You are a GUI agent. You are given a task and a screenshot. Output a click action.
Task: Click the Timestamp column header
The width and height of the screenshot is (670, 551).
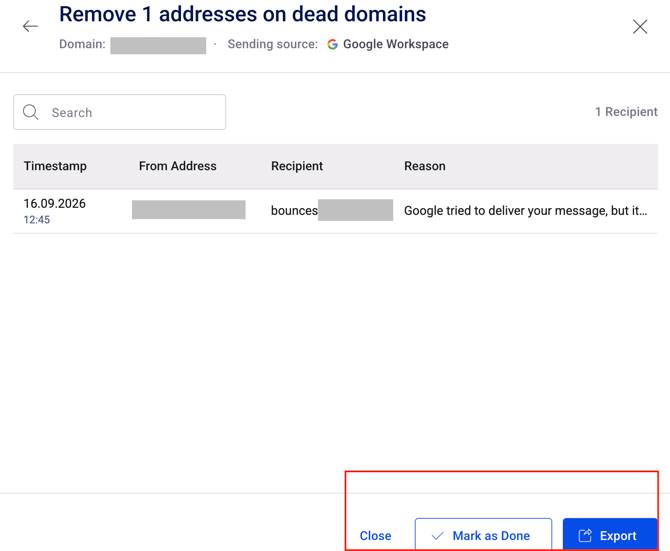click(55, 166)
